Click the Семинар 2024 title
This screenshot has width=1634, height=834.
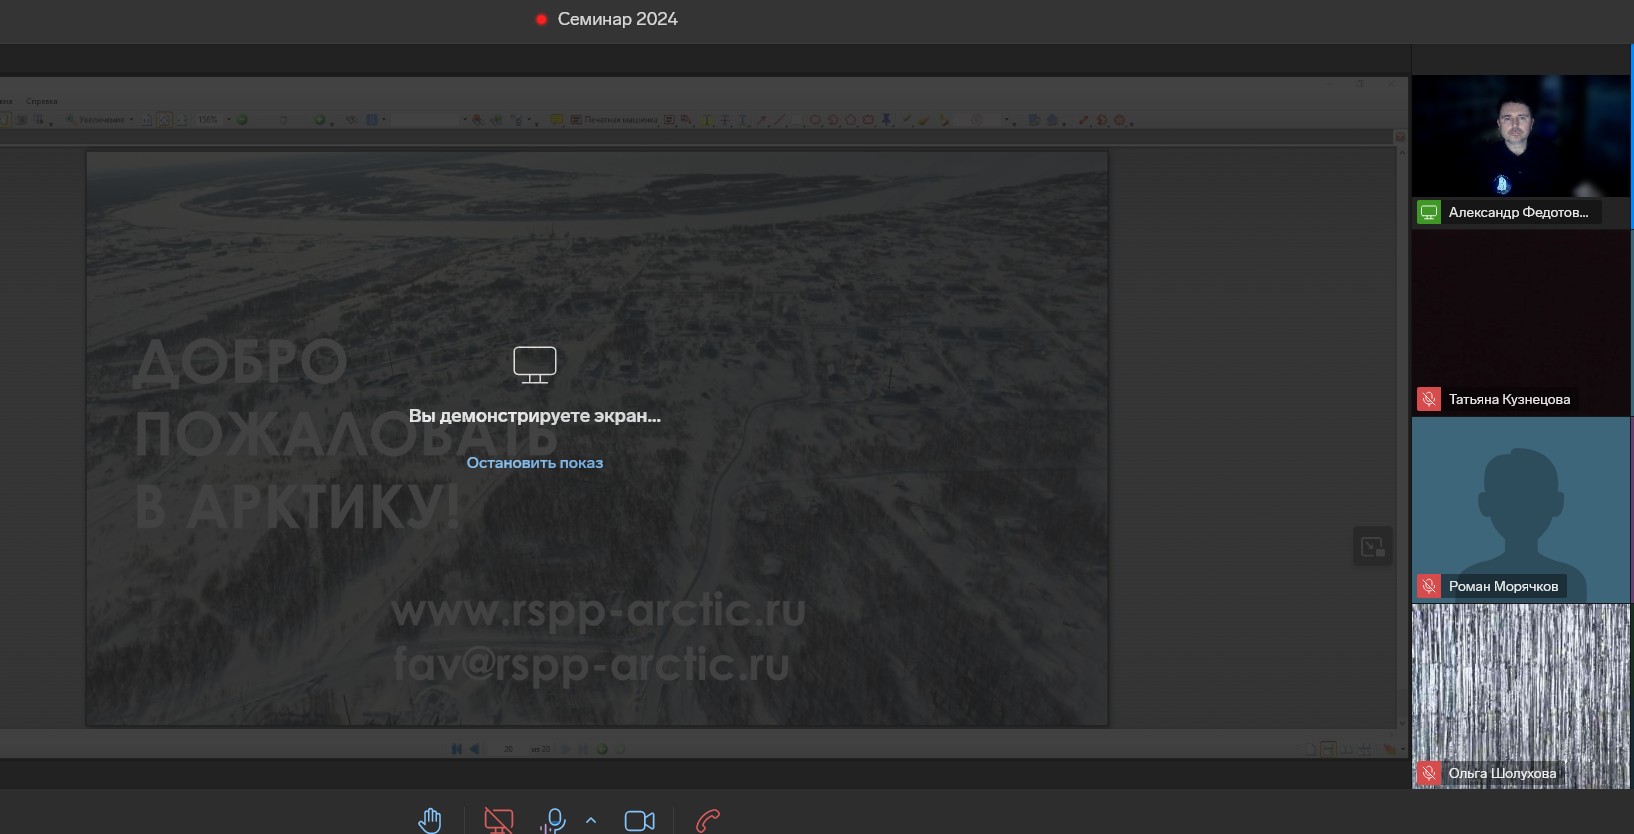click(617, 19)
